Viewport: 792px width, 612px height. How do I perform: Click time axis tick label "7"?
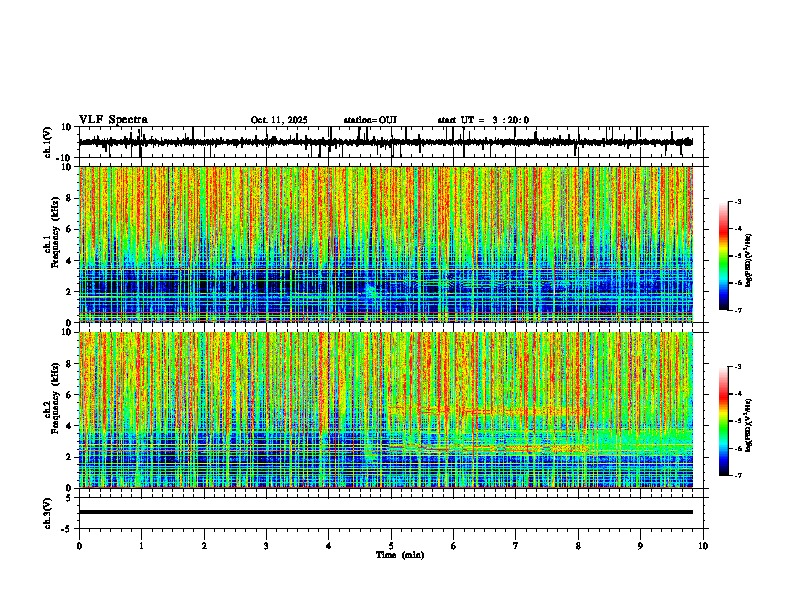(516, 546)
